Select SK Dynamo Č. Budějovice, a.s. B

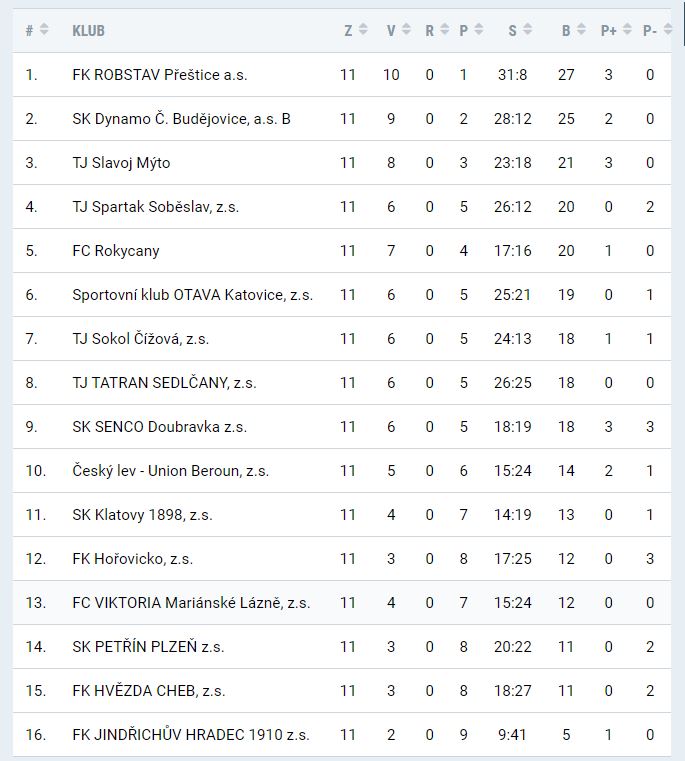tap(181, 119)
